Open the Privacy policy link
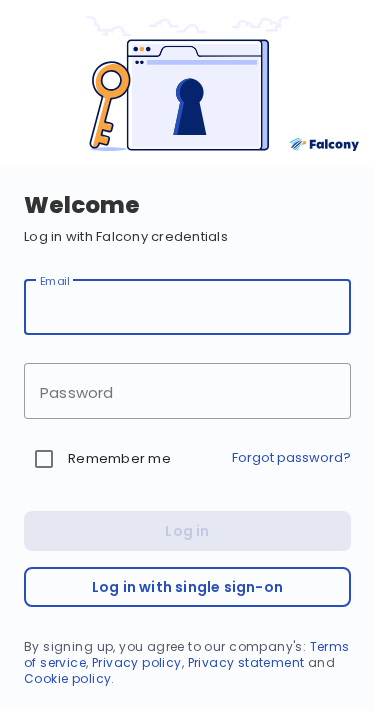The image size is (375, 711). (136, 662)
